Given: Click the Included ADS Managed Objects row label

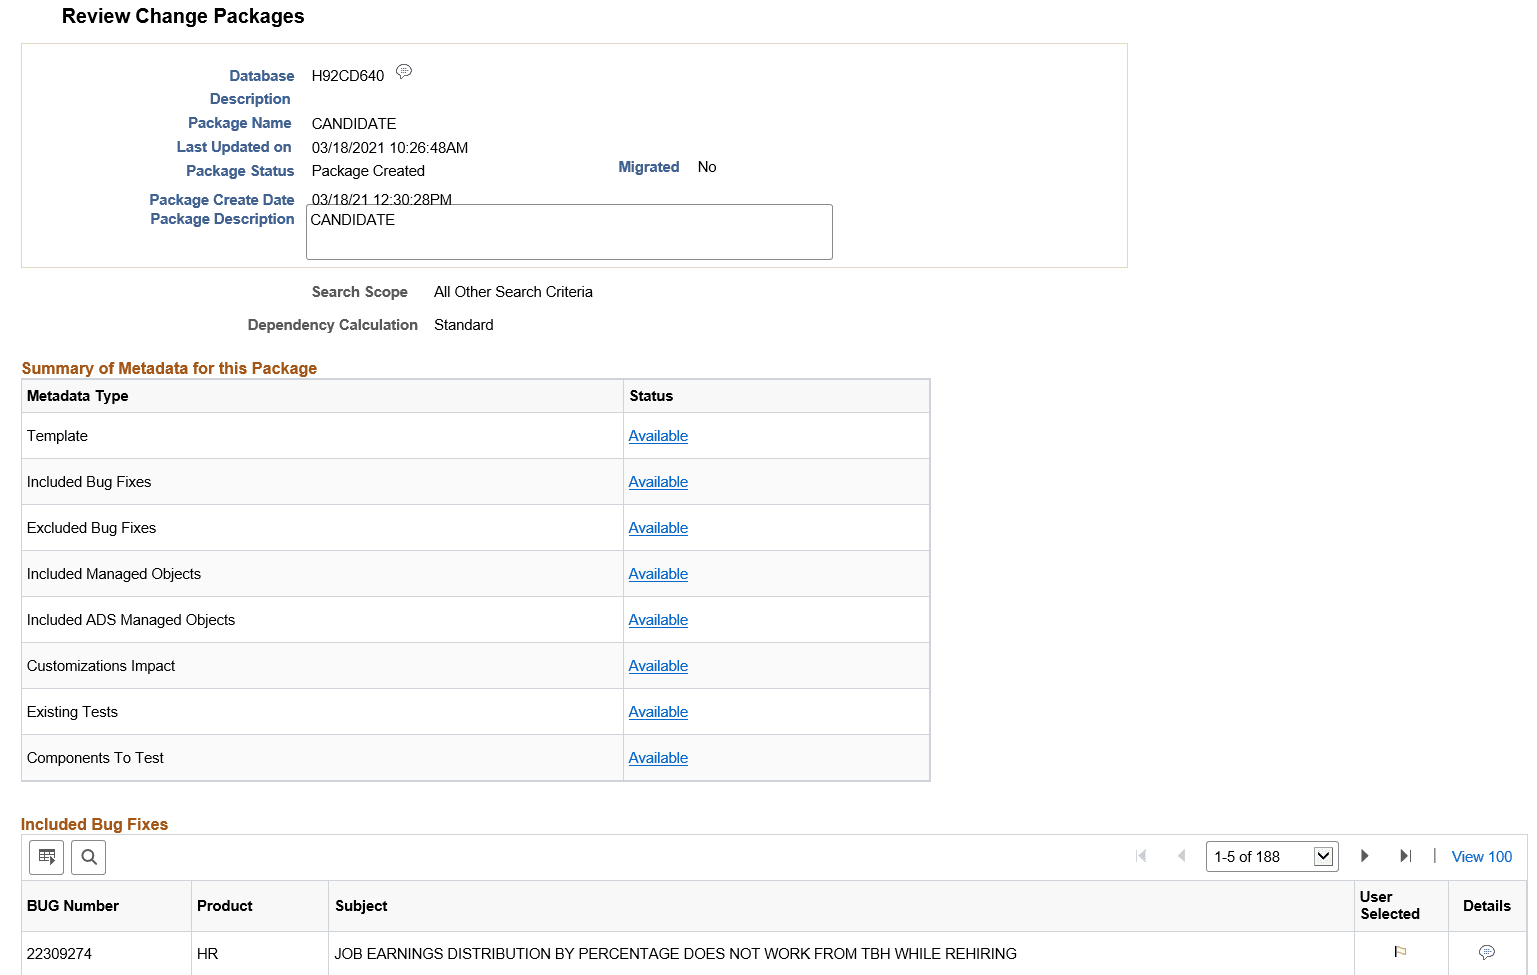Looking at the screenshot, I should [x=131, y=620].
